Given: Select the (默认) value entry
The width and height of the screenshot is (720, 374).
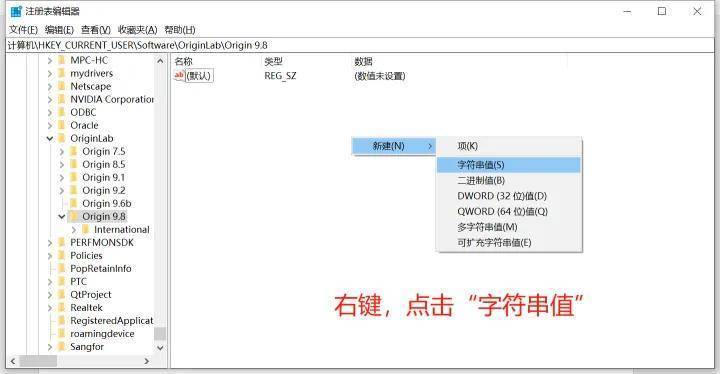Looking at the screenshot, I should (199, 76).
